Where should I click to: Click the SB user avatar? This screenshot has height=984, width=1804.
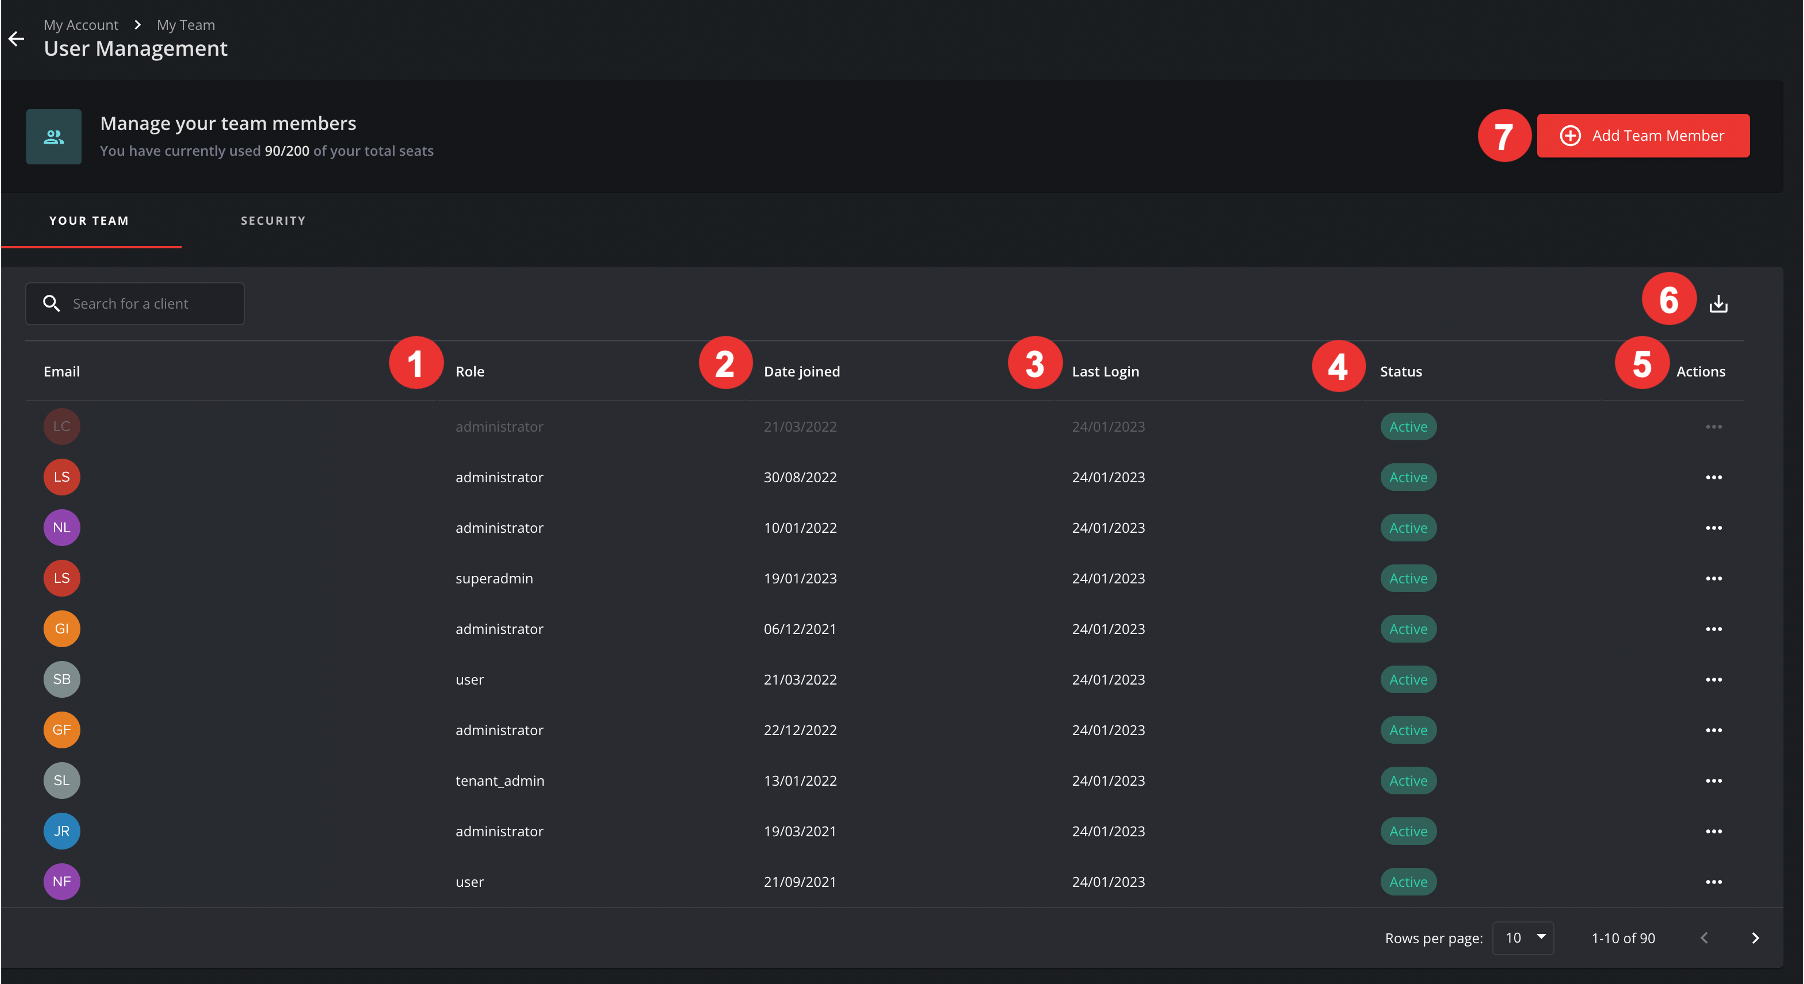coord(62,680)
